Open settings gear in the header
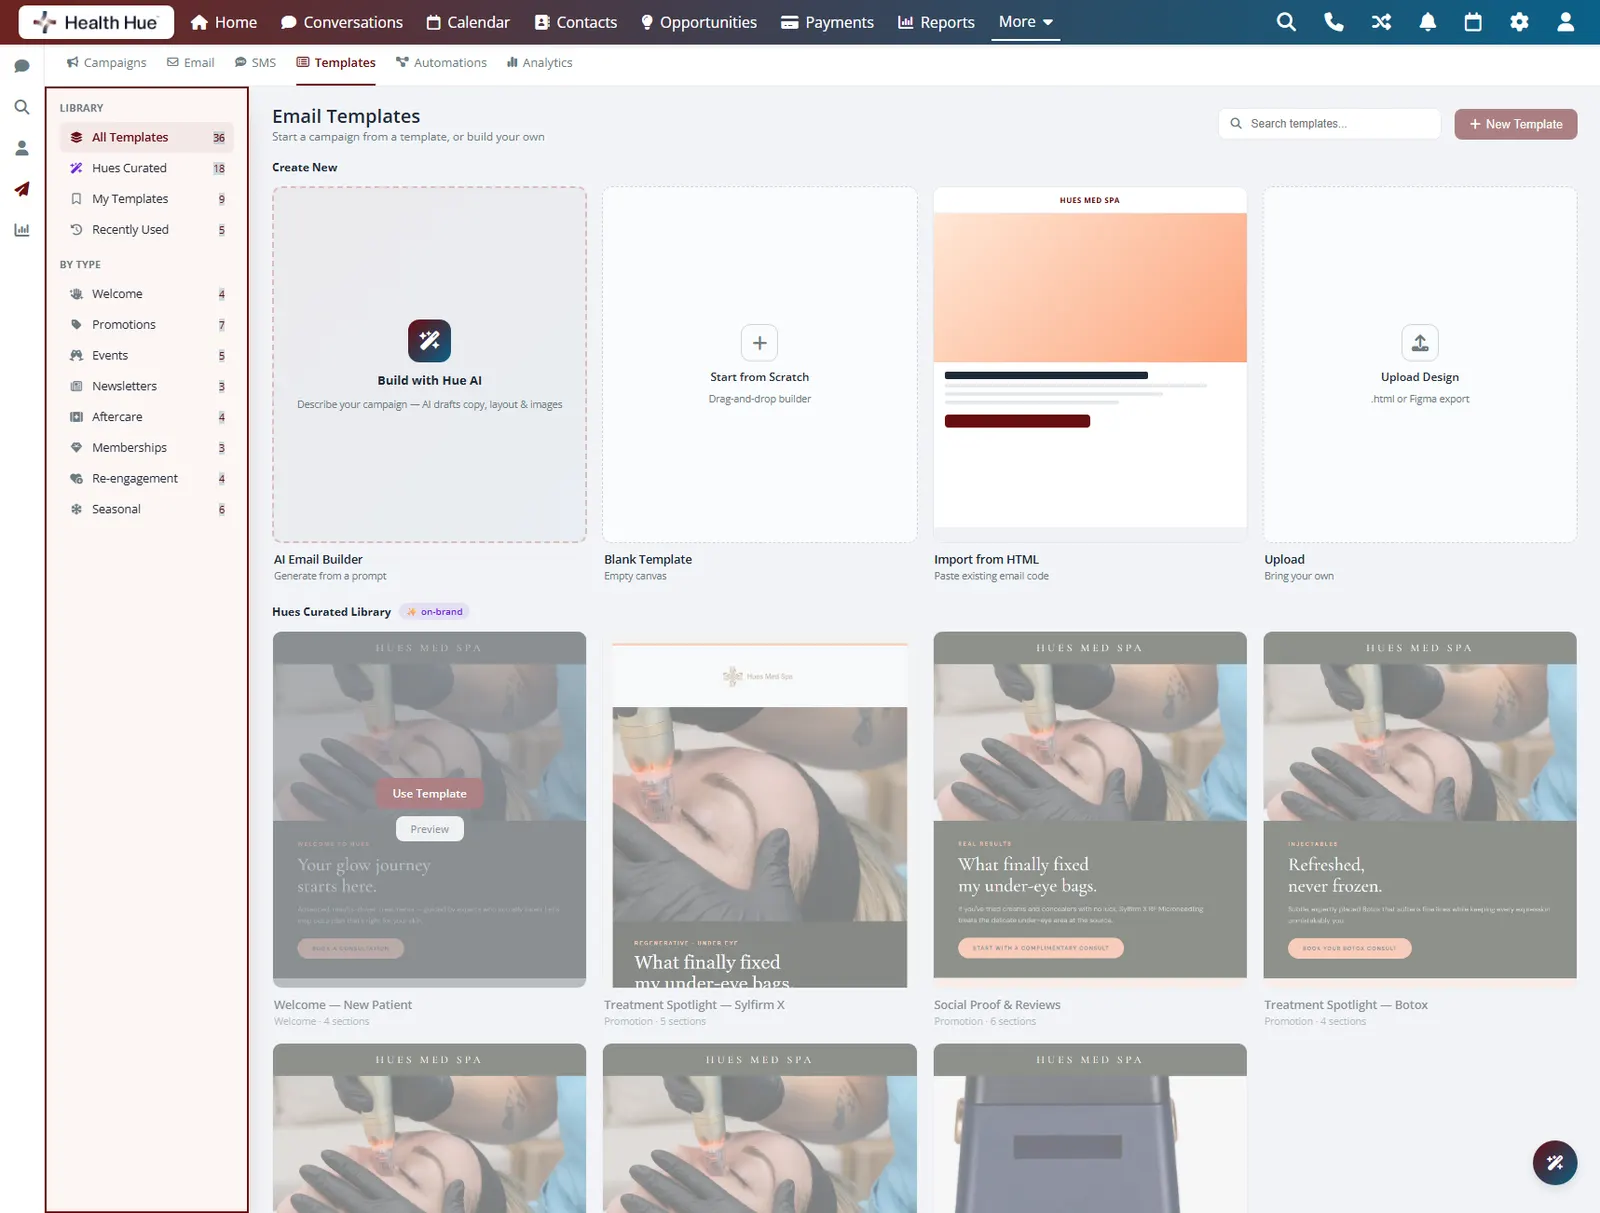Screen dimensions: 1600x1213 [1519, 22]
